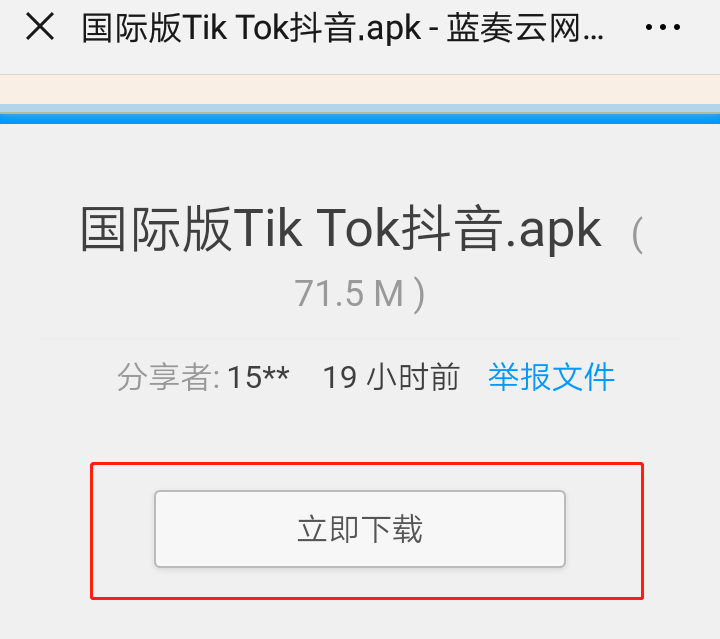
Task: Select the page title in the header bar
Action: click(x=343, y=28)
